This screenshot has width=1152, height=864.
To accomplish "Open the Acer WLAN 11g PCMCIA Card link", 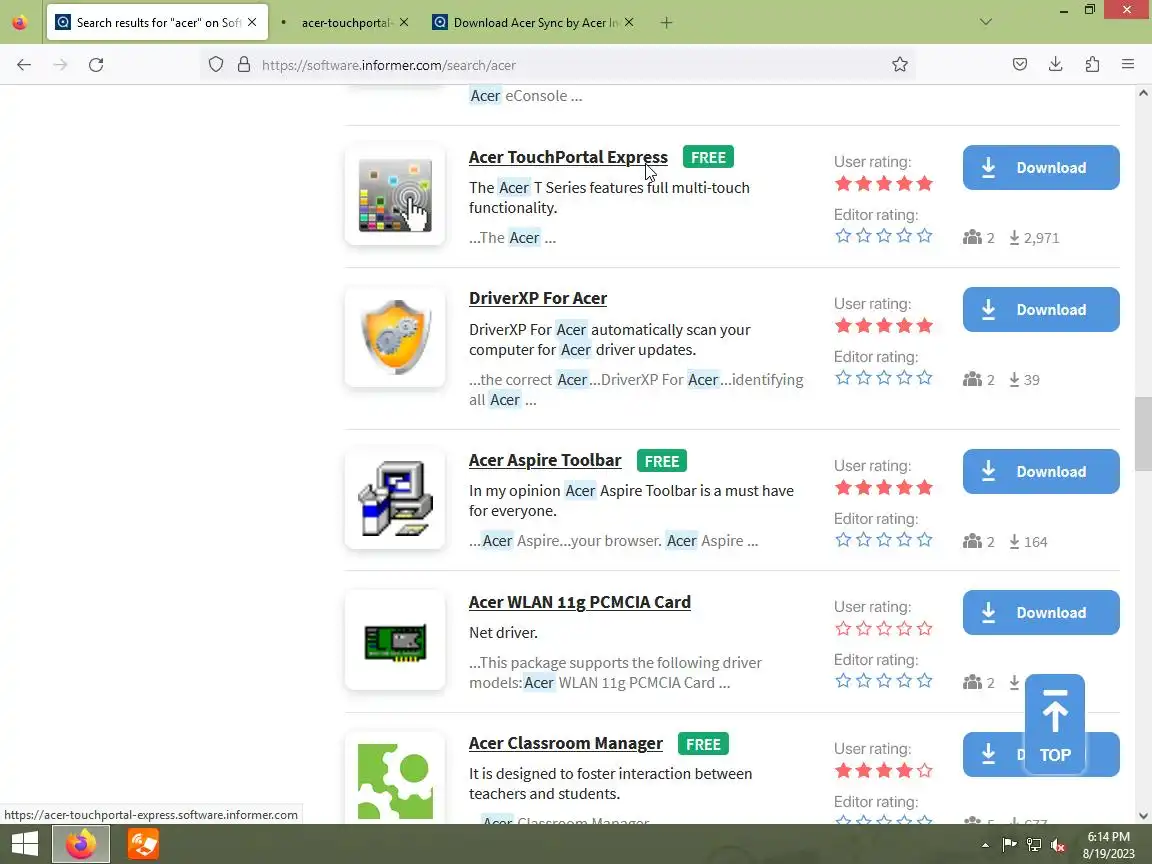I will 580,602.
